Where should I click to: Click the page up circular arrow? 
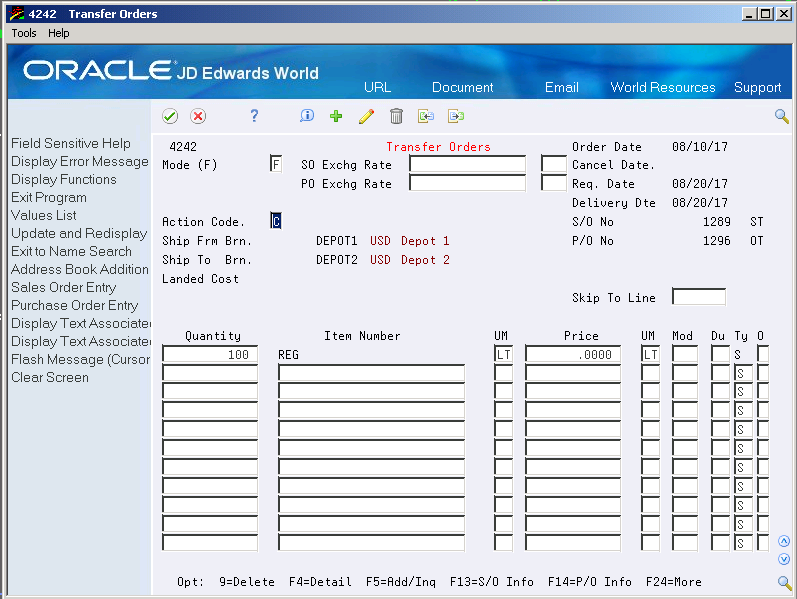click(784, 542)
